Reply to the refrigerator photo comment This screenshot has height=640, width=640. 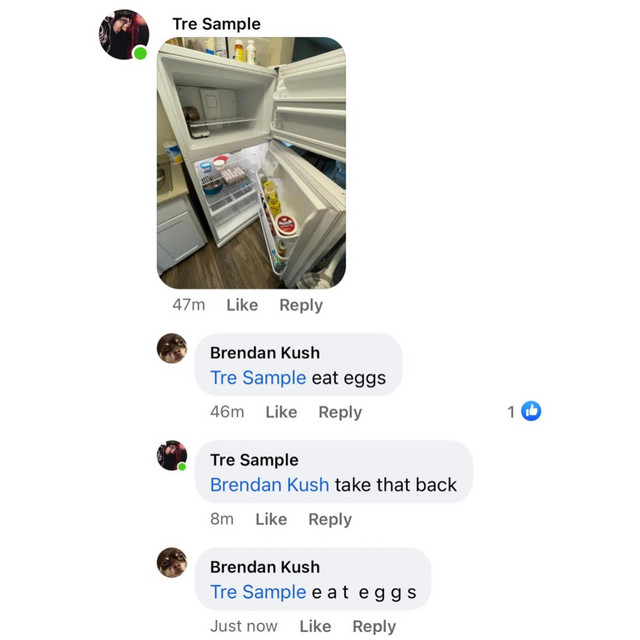301,305
